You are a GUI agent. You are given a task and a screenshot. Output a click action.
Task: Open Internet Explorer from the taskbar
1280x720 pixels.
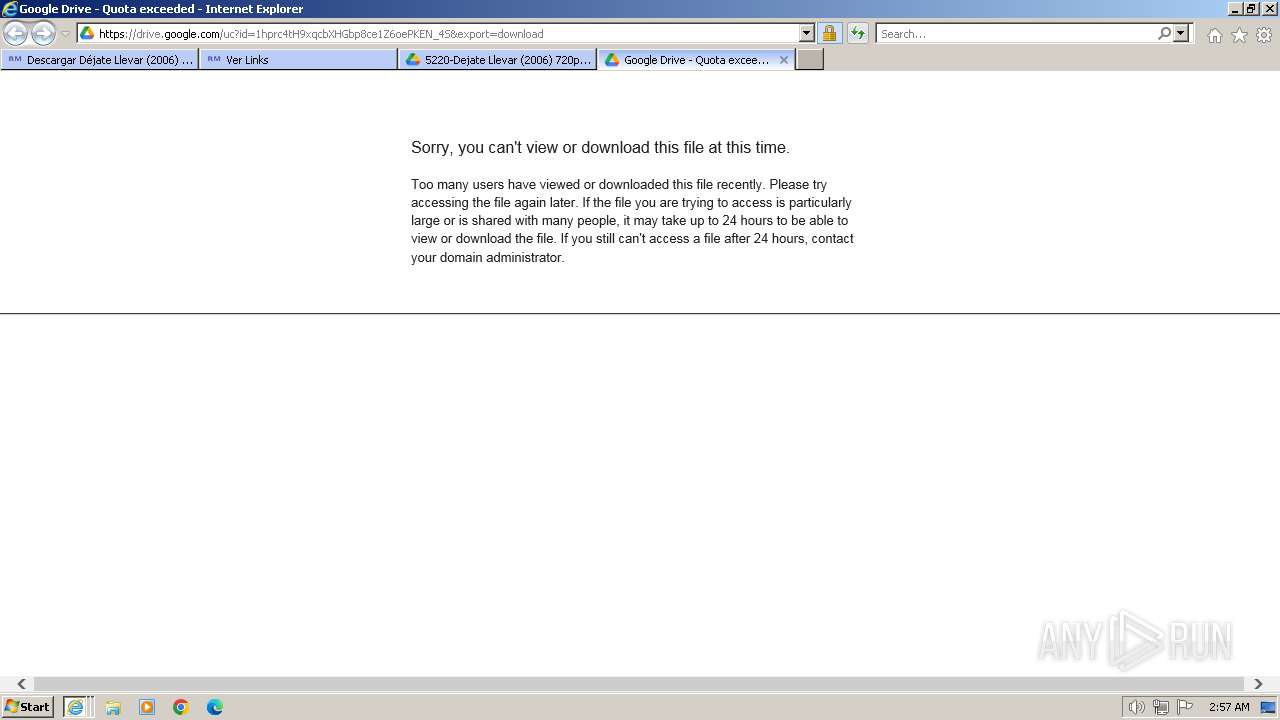click(76, 707)
